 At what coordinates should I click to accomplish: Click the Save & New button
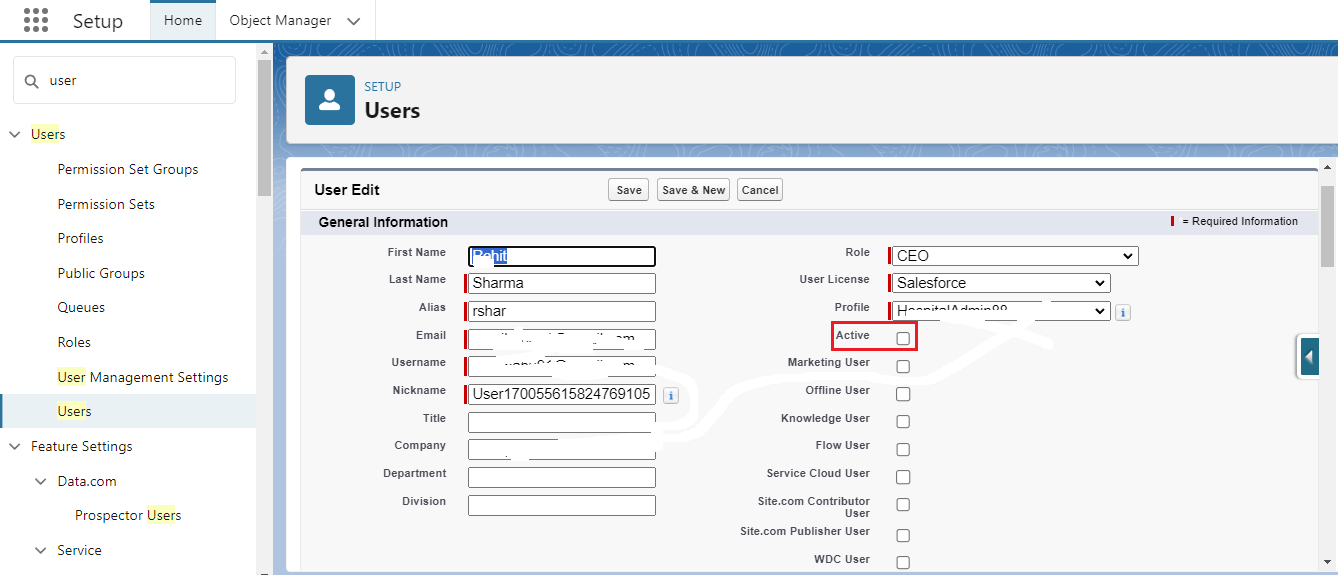693,190
